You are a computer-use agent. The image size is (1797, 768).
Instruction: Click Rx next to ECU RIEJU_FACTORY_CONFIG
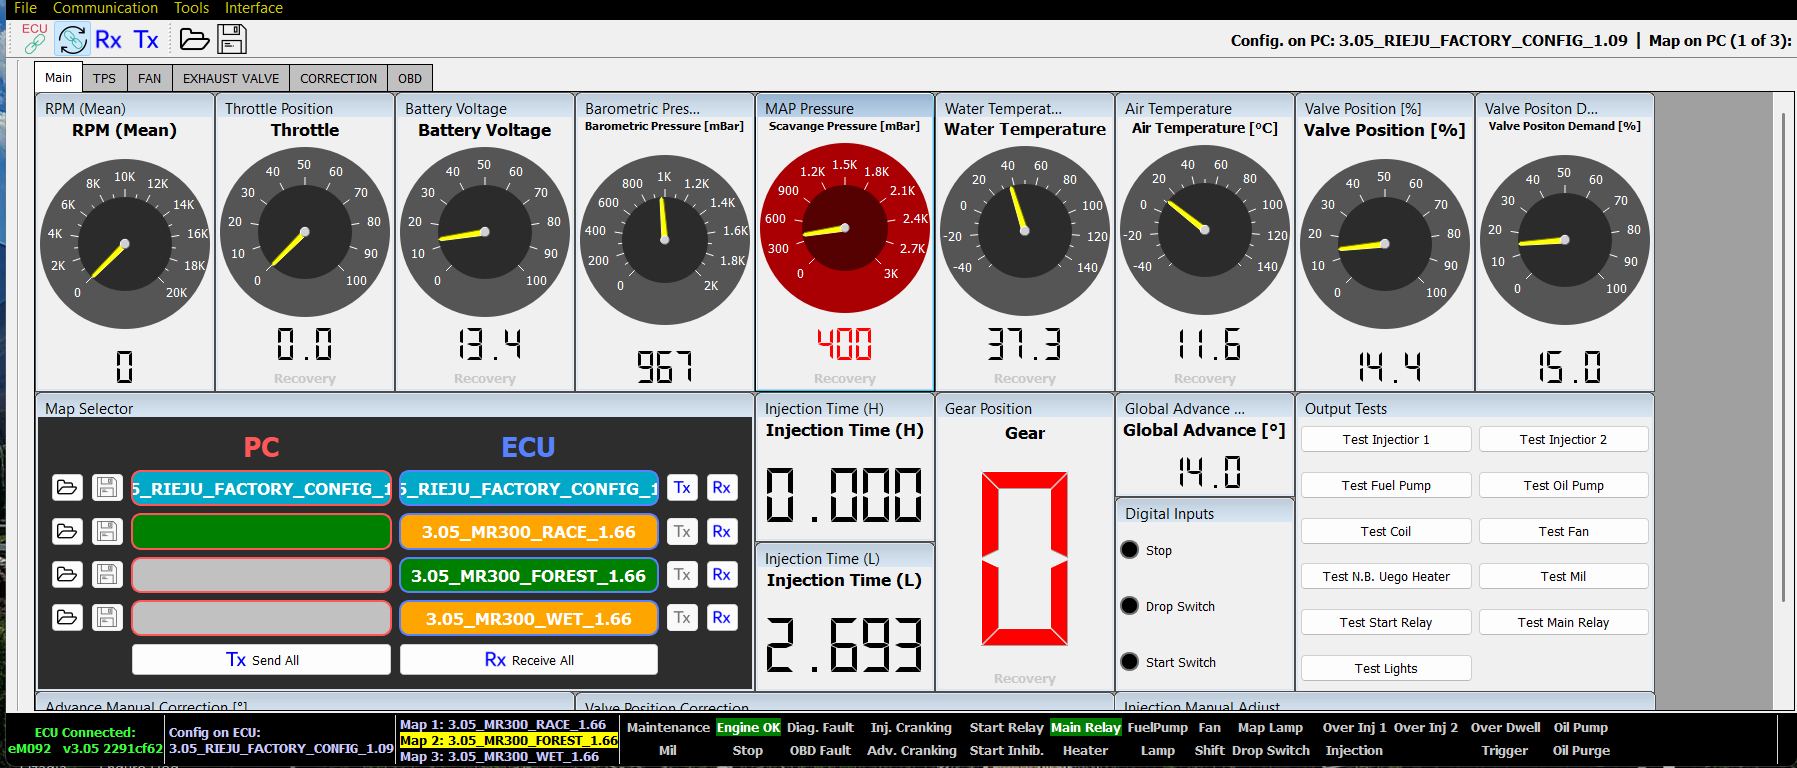click(721, 487)
